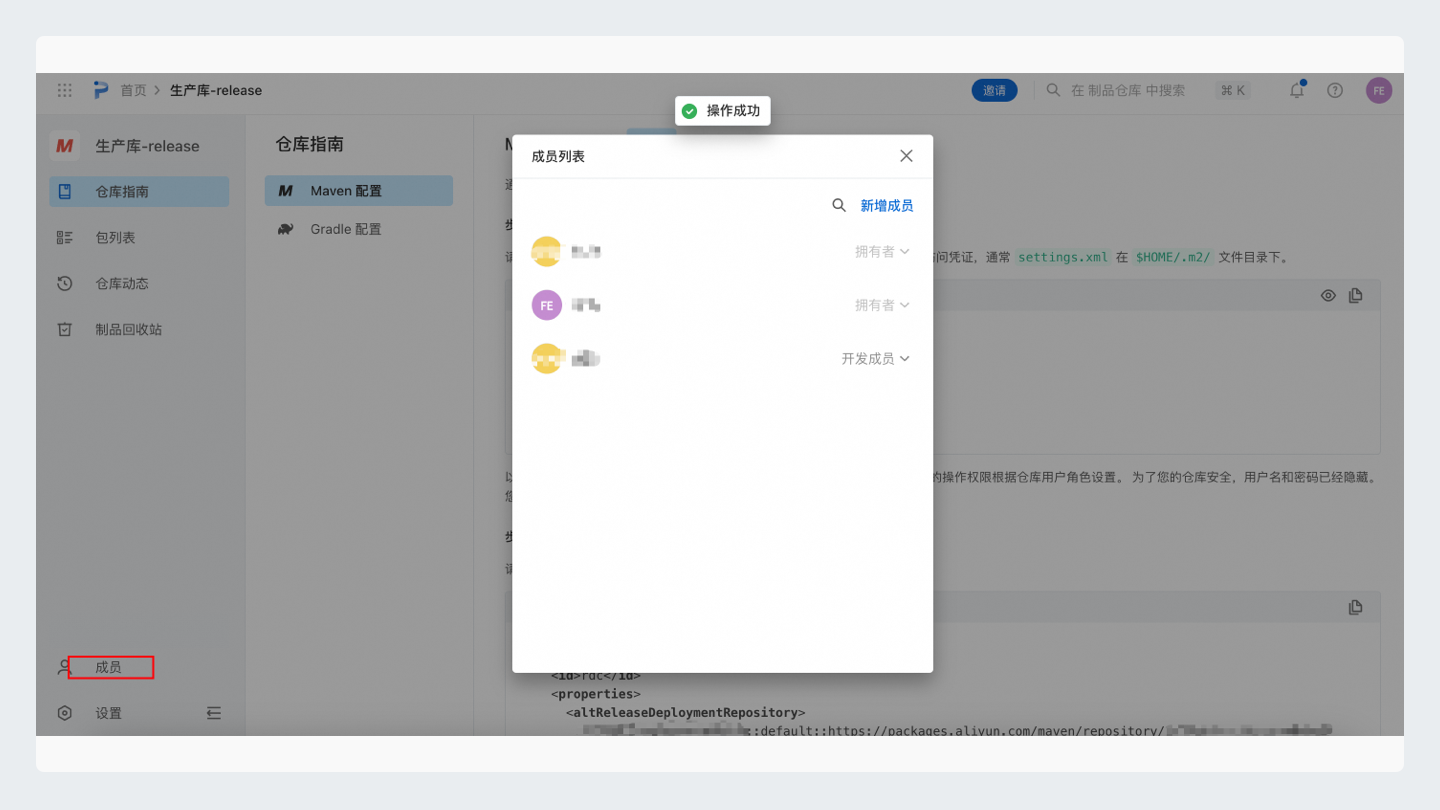The width and height of the screenshot is (1440, 810).
Task: Click the 包列表 list icon
Action: 65,238
